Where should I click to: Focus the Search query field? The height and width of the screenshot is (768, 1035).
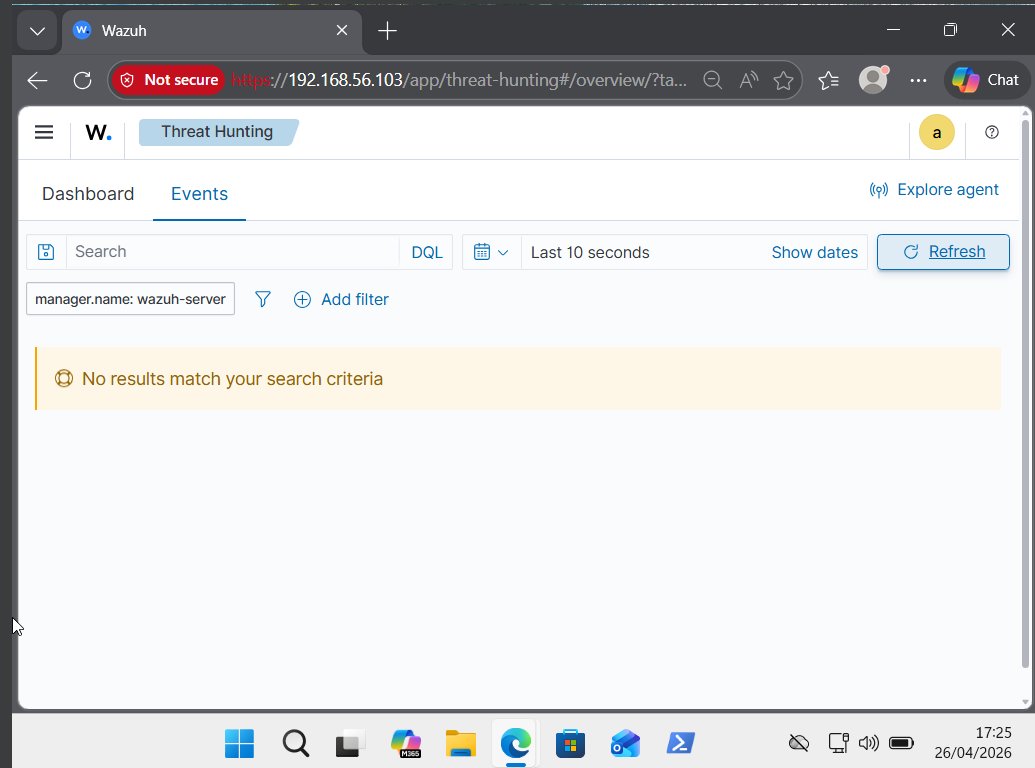(x=232, y=252)
